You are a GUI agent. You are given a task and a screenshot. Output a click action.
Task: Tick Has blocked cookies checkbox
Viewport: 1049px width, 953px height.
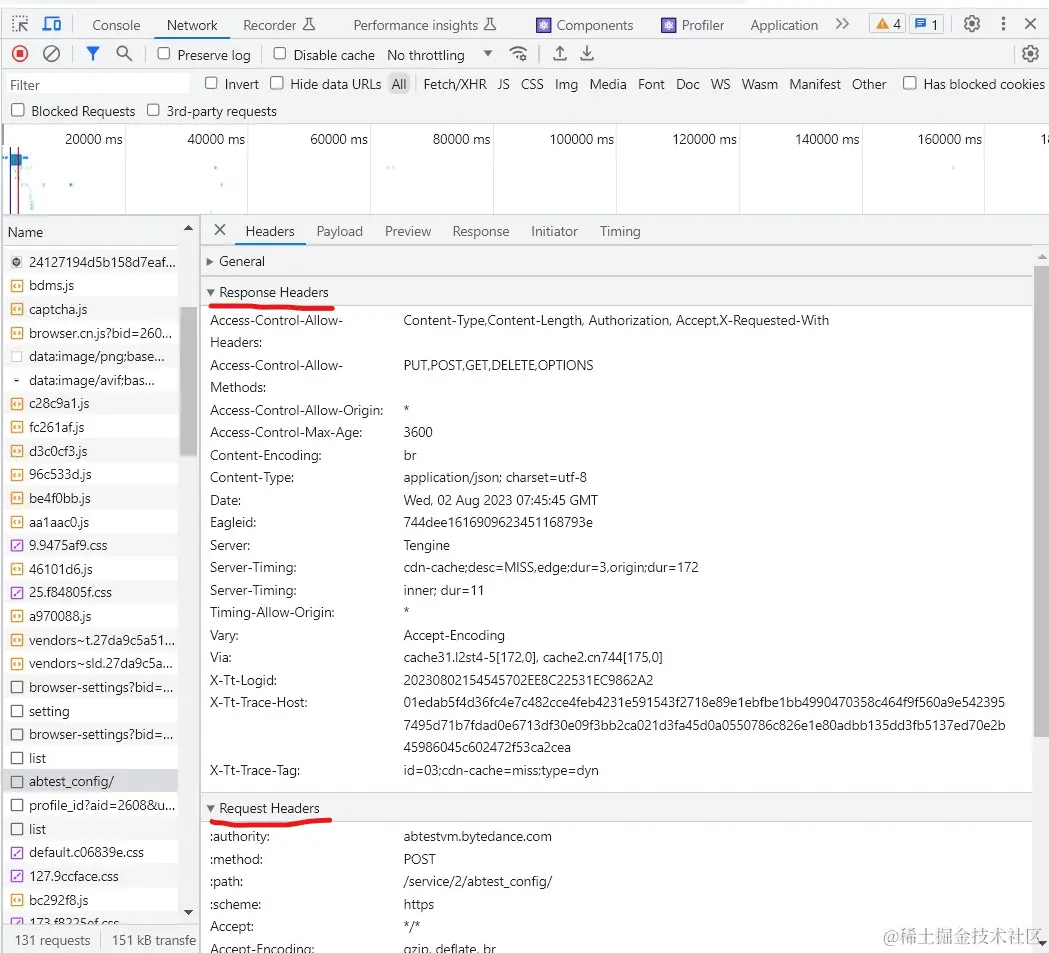tap(909, 83)
